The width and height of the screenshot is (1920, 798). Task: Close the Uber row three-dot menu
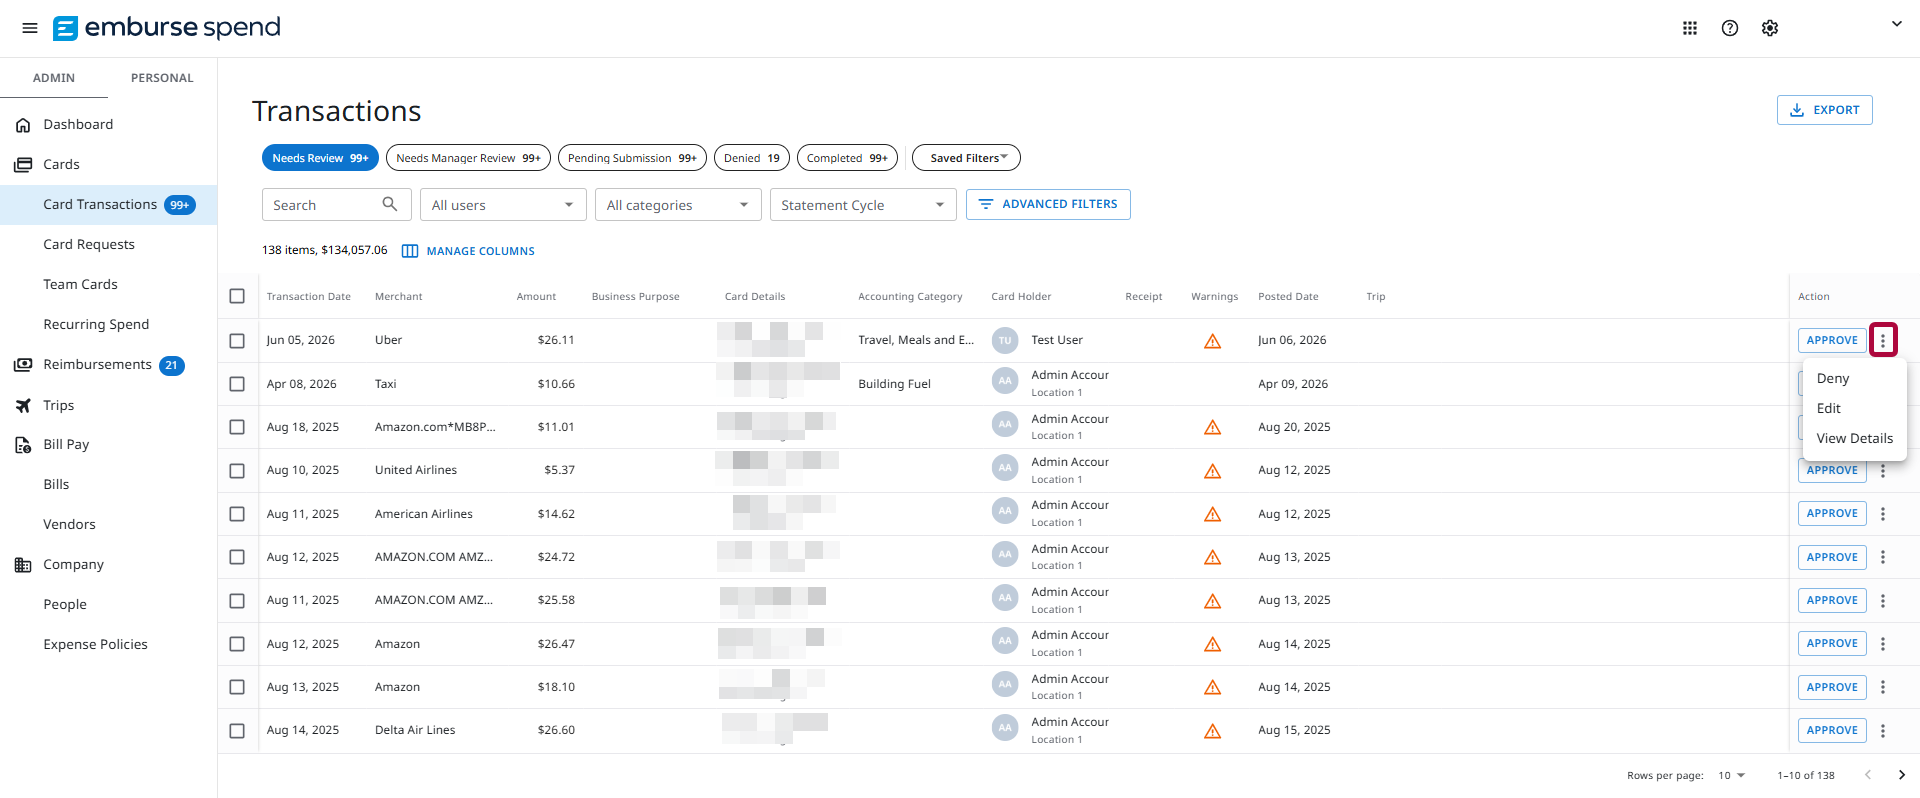(x=1883, y=340)
